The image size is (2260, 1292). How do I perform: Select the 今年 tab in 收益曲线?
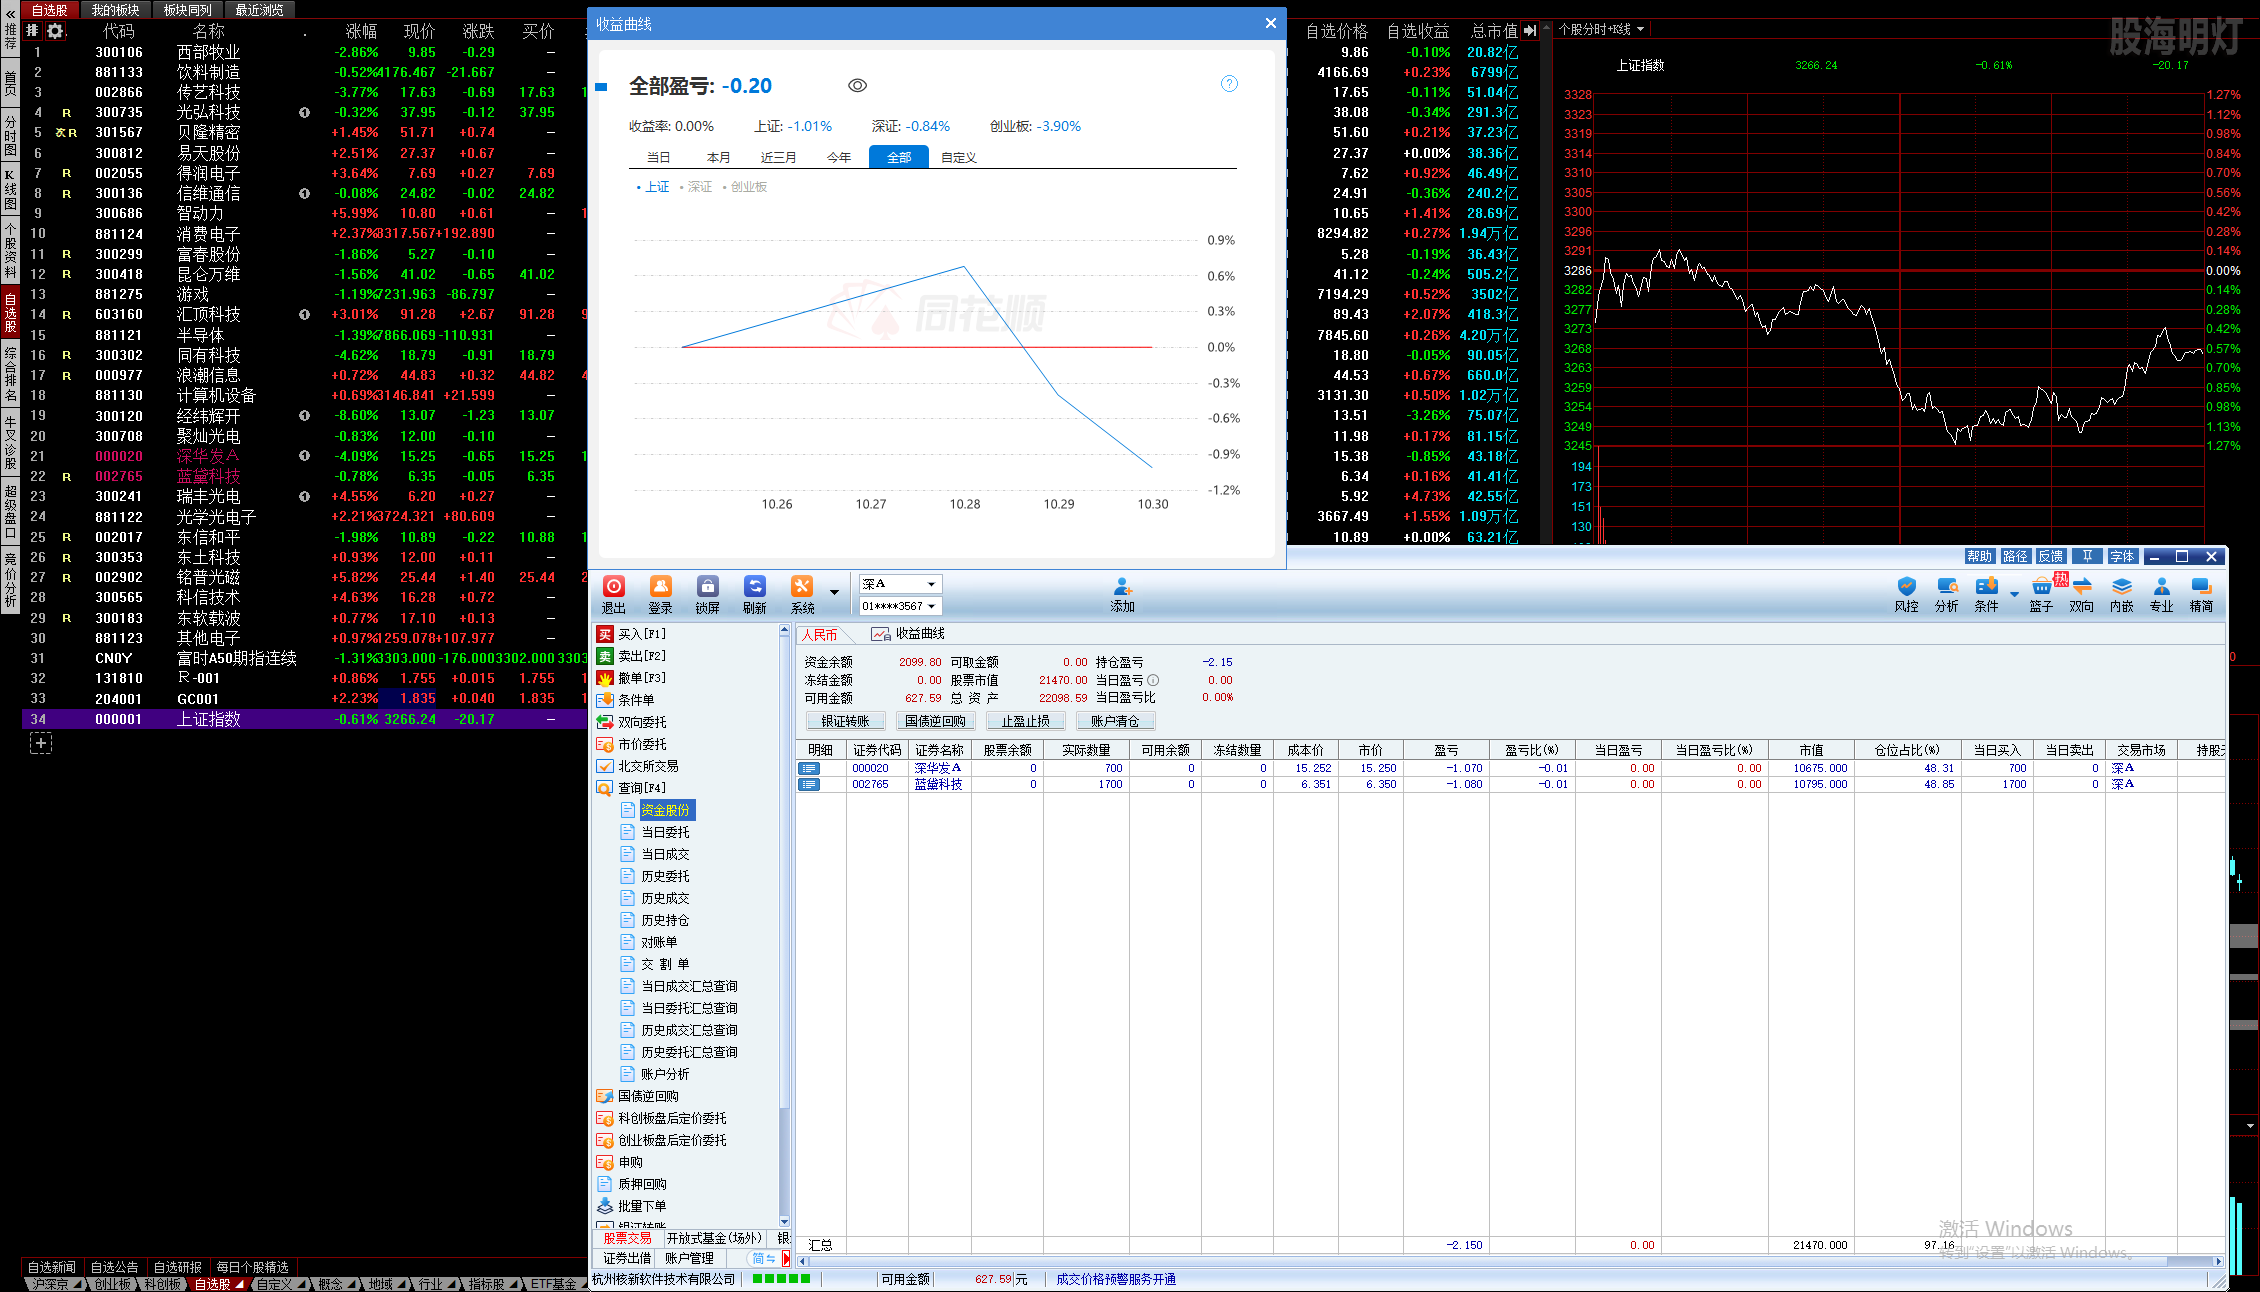(838, 157)
